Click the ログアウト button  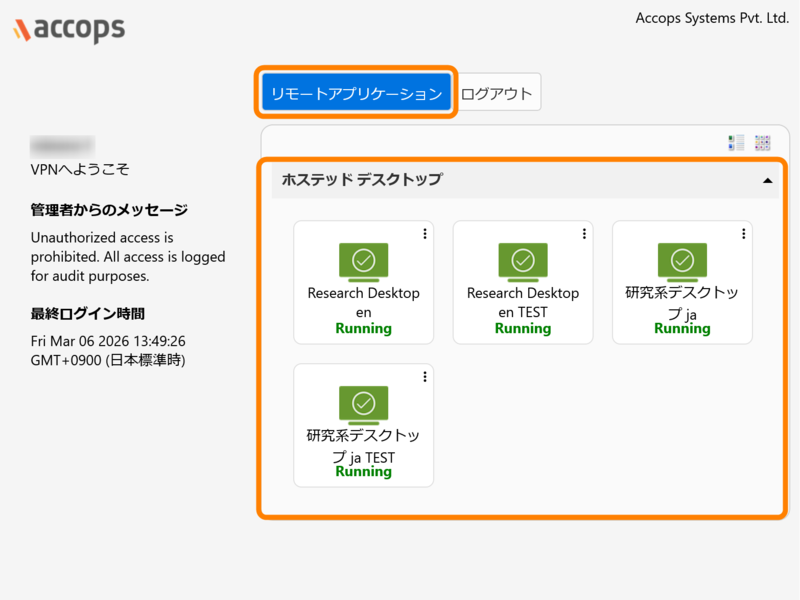[497, 93]
